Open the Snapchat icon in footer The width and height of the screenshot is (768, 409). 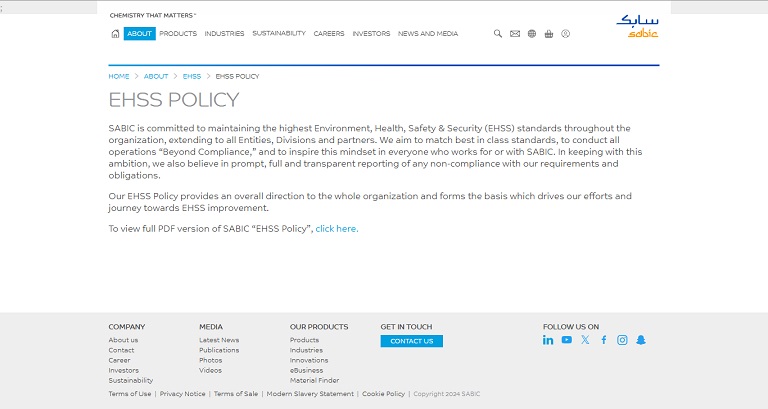(641, 340)
